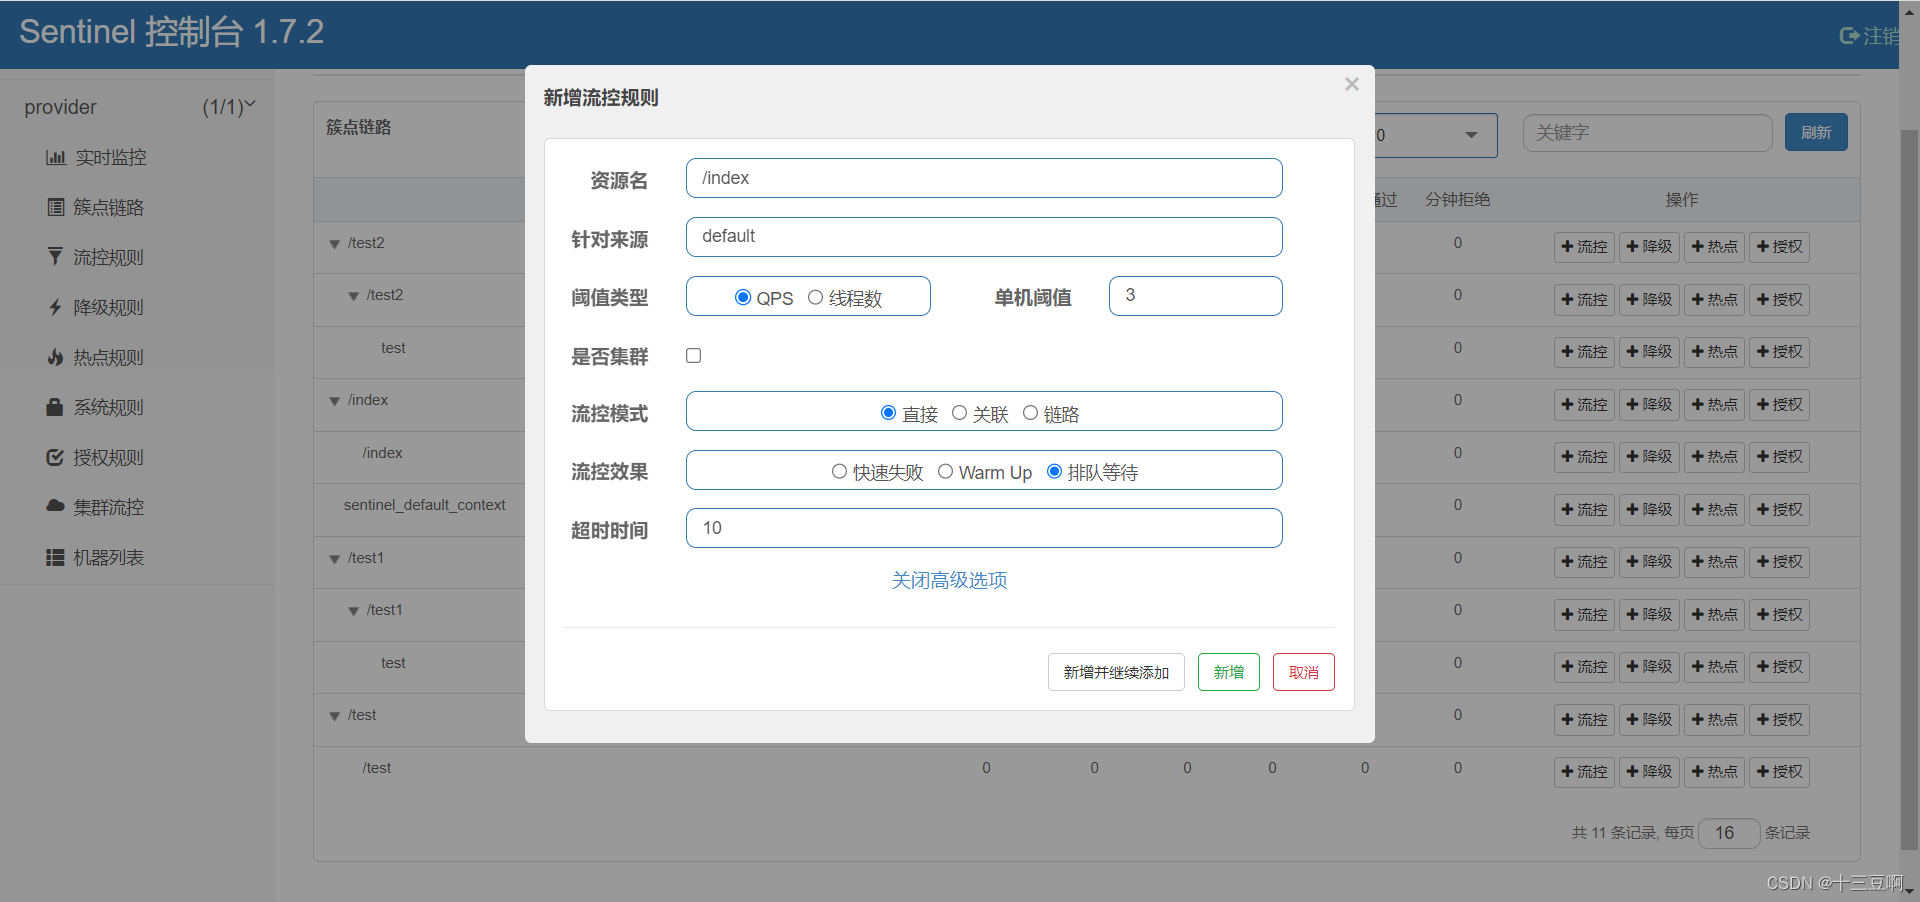
Task: Click the 热点规则 flame icon
Action: (x=56, y=357)
